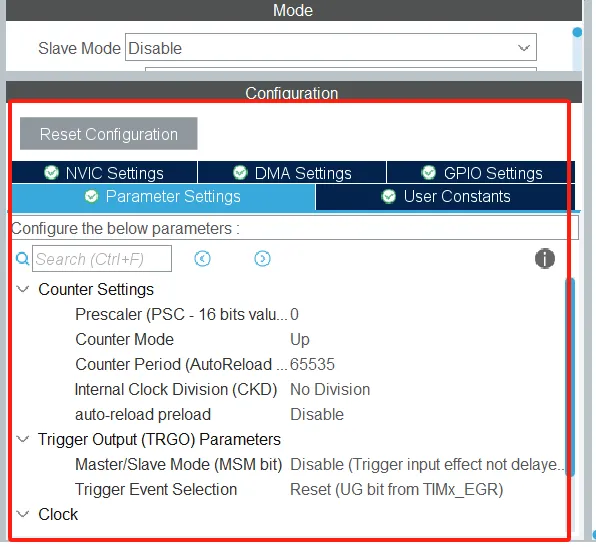Click the Reset Configuration button
Image resolution: width=596 pixels, height=547 pixels.
[x=109, y=134]
